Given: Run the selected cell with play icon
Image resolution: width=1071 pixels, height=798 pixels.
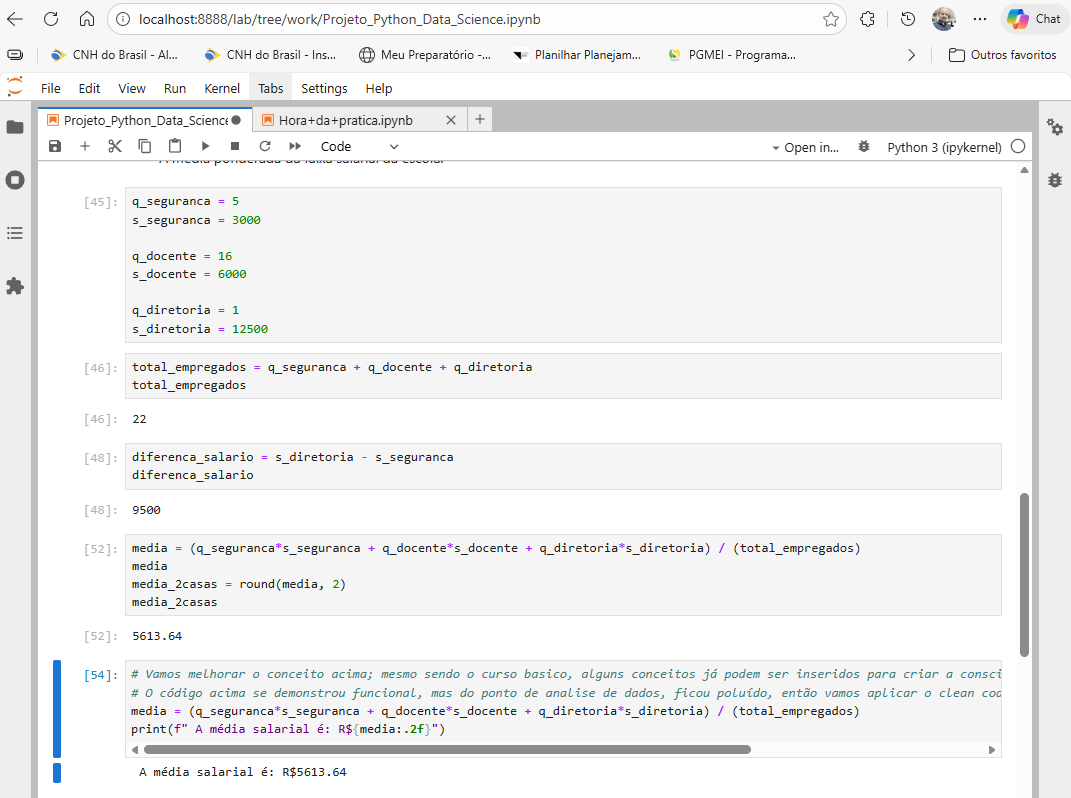Looking at the screenshot, I should click(205, 146).
